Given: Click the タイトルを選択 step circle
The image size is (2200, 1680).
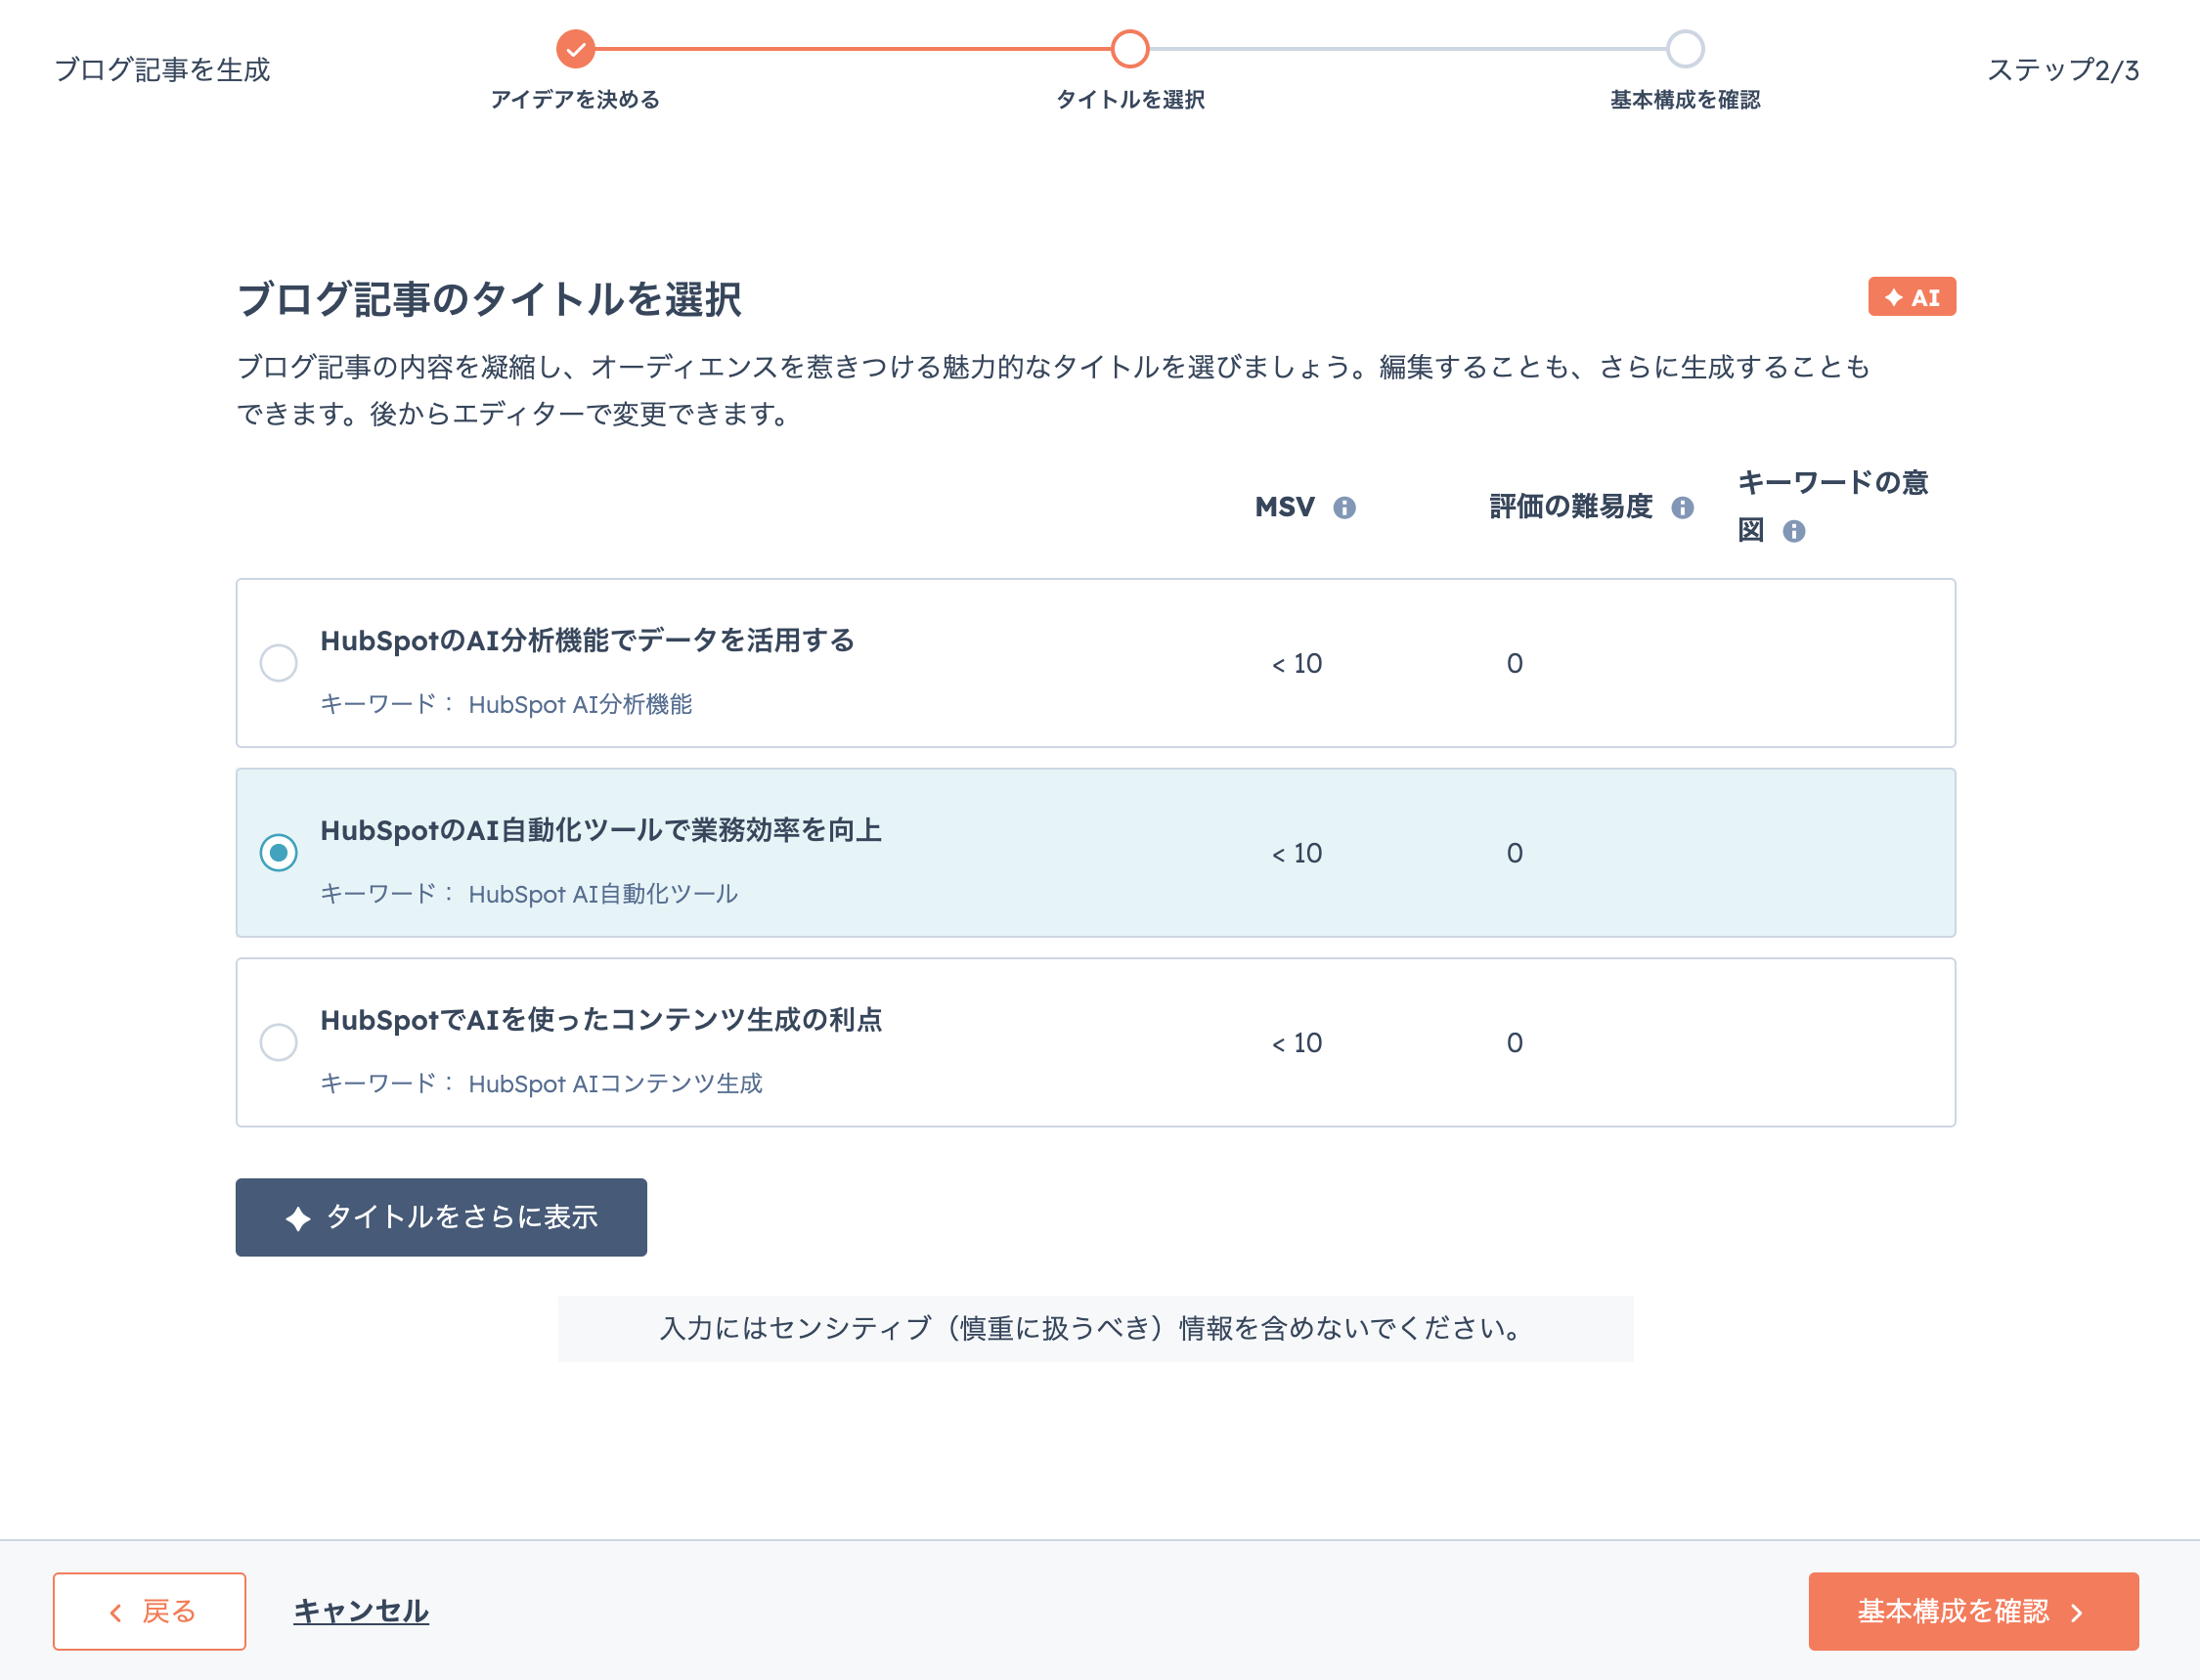Looking at the screenshot, I should (1130, 48).
